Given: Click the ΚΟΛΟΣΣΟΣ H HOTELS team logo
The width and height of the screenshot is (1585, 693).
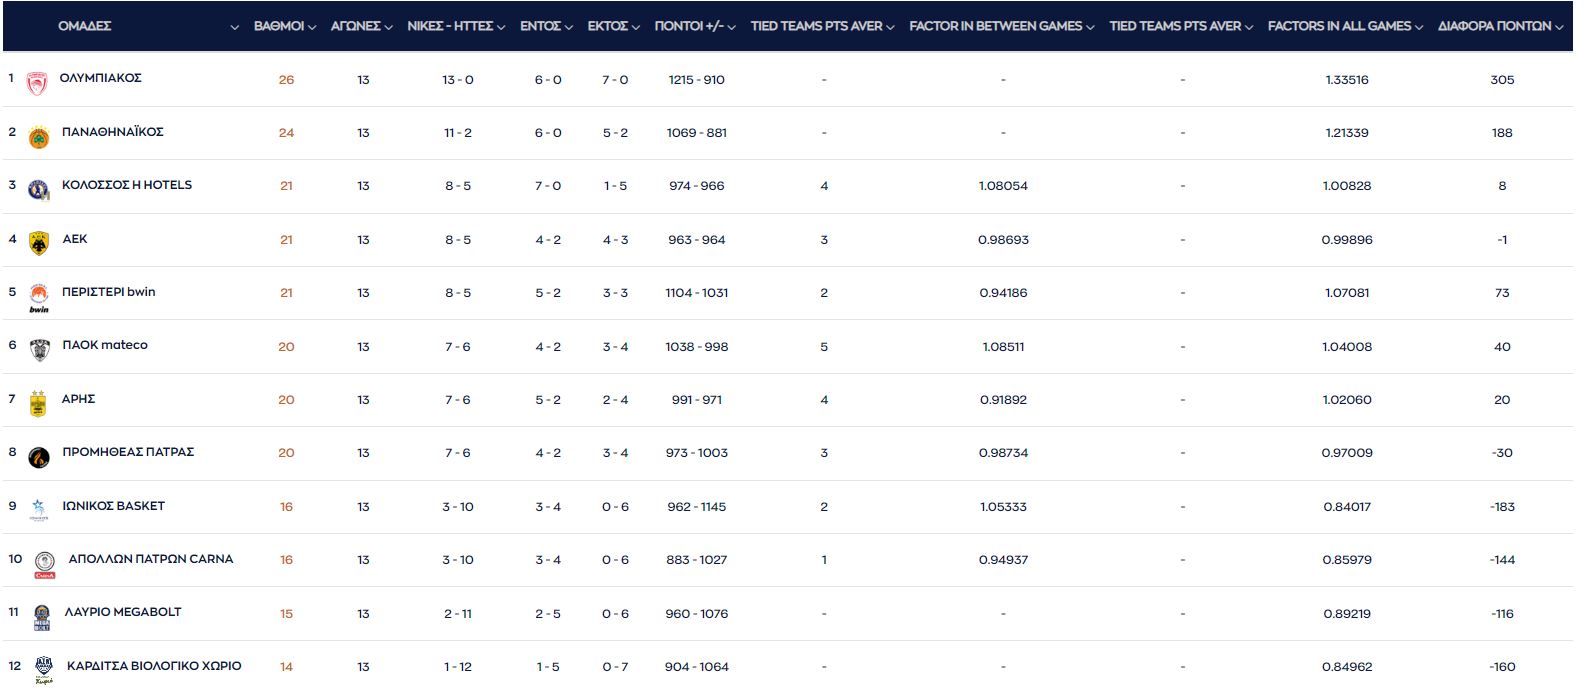Looking at the screenshot, I should (x=38, y=190).
